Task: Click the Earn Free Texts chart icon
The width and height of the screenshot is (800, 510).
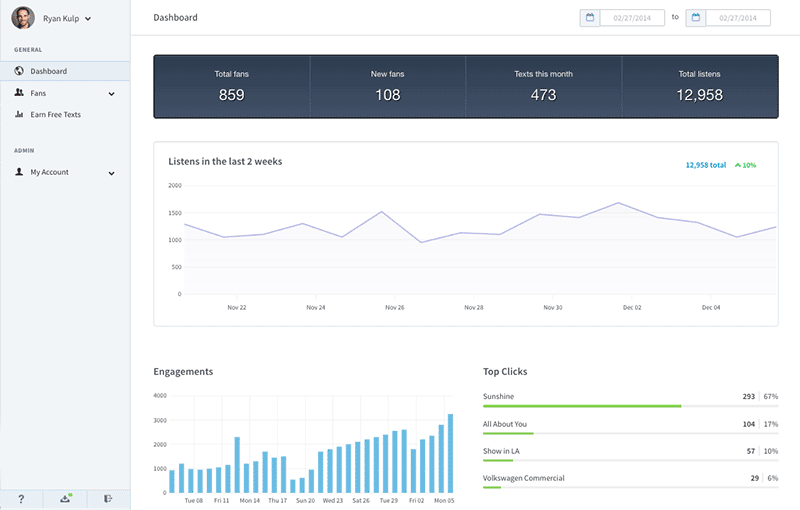Action: [19, 114]
